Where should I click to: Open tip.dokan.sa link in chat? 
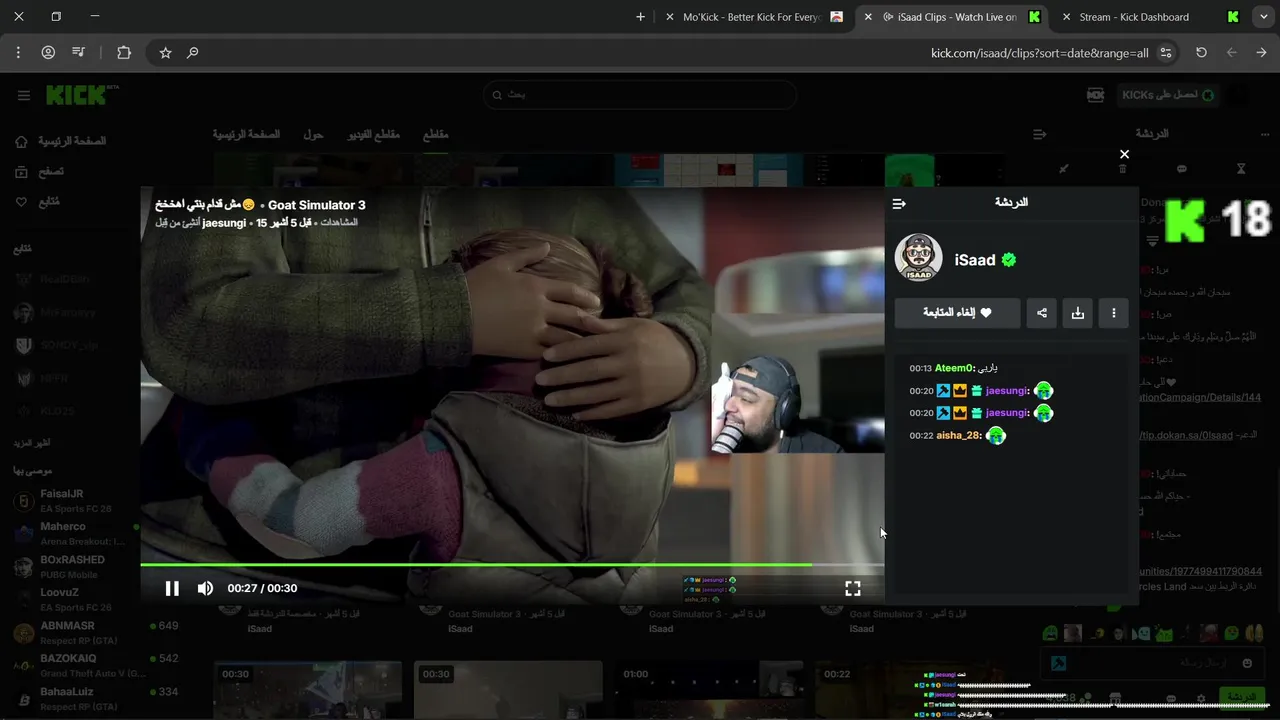pyautogui.click(x=1188, y=435)
